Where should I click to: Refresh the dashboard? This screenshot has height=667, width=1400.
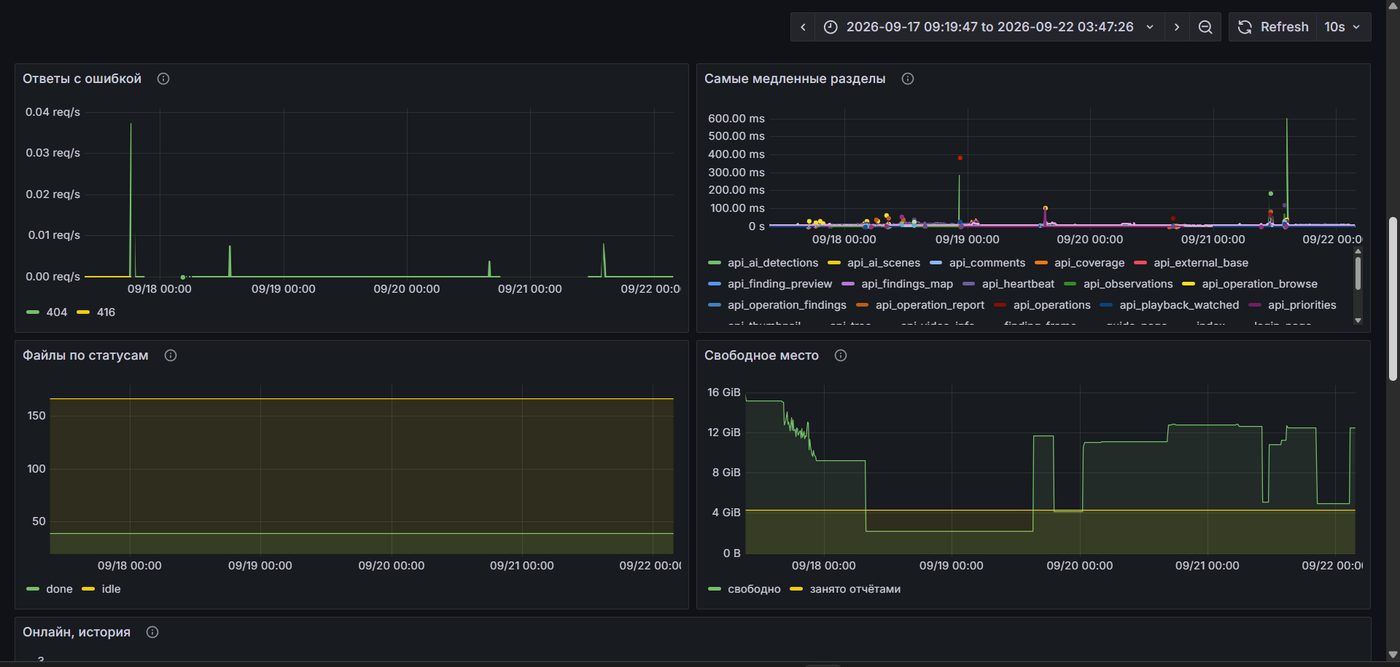click(x=1273, y=27)
